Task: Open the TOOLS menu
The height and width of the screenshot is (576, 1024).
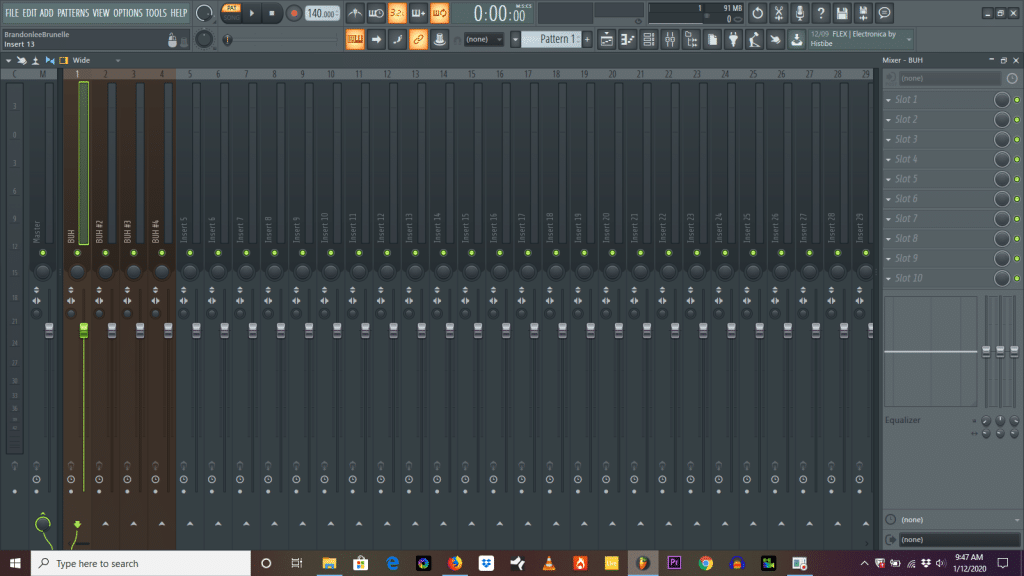Action: click(156, 13)
